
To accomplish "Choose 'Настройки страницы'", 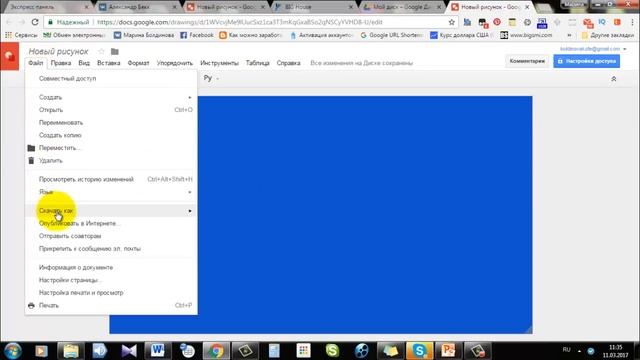I will [x=111, y=280].
